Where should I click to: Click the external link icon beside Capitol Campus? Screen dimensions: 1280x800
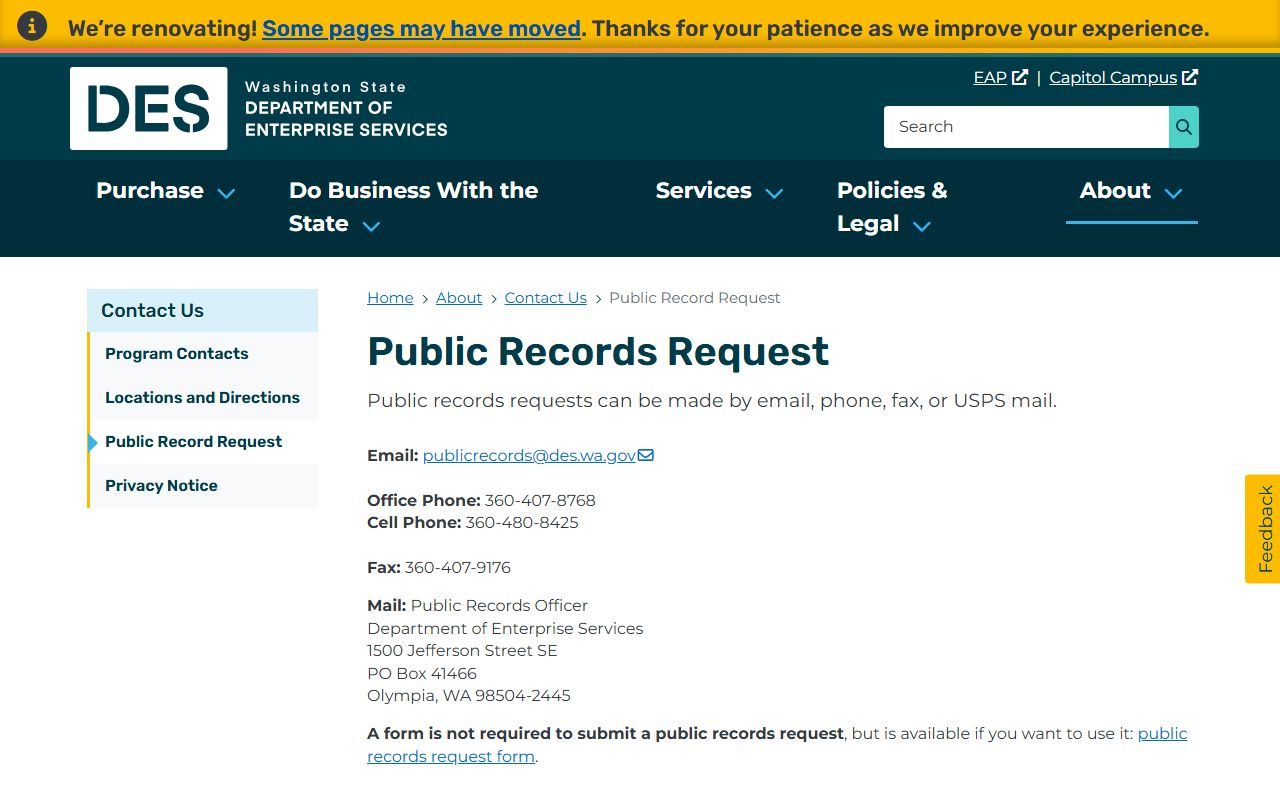pos(1190,77)
